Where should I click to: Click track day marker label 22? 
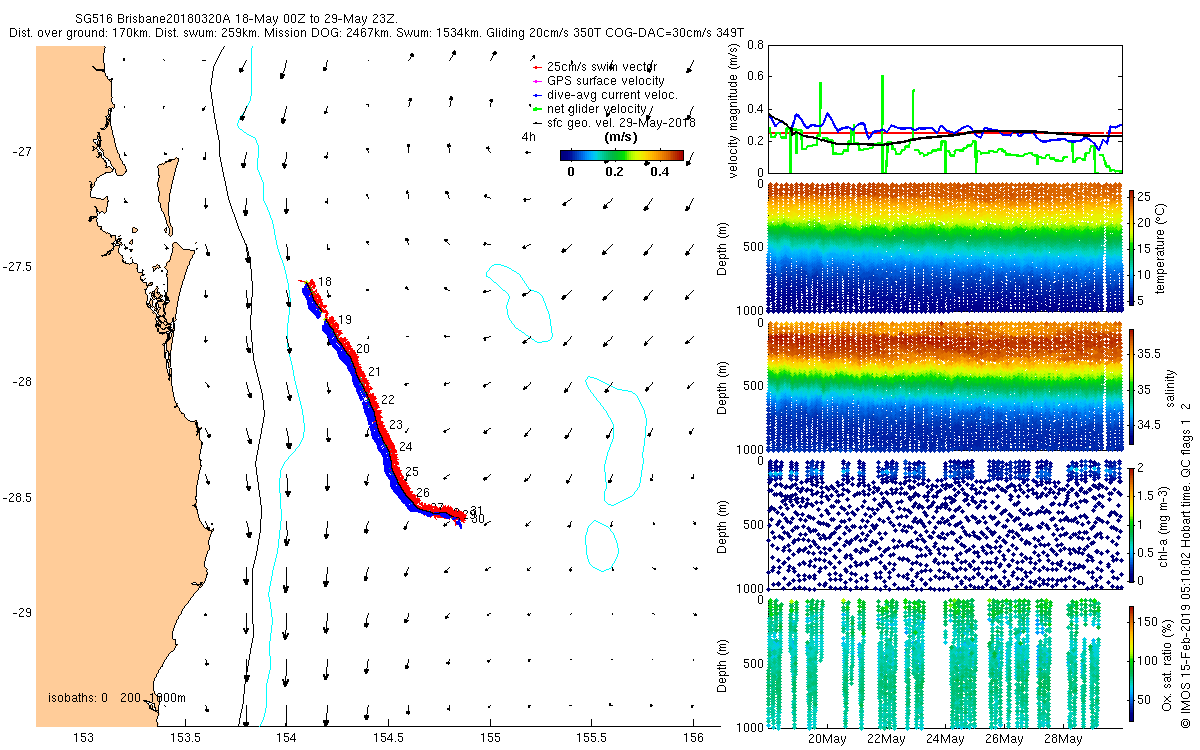[x=388, y=400]
